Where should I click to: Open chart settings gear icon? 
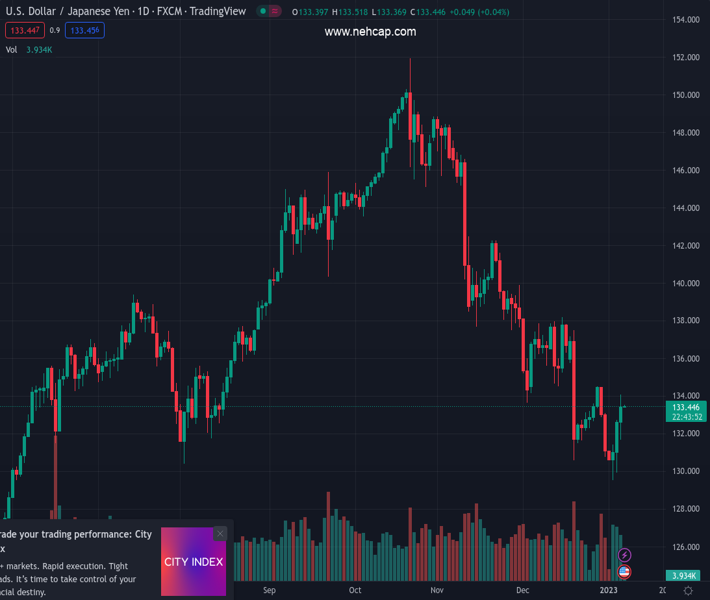[x=688, y=591]
